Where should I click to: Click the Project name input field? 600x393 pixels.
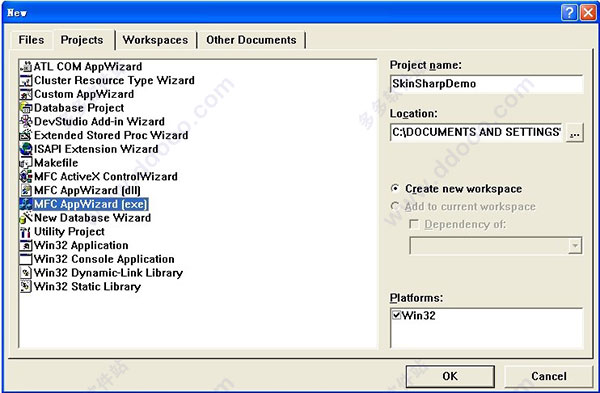(x=487, y=84)
